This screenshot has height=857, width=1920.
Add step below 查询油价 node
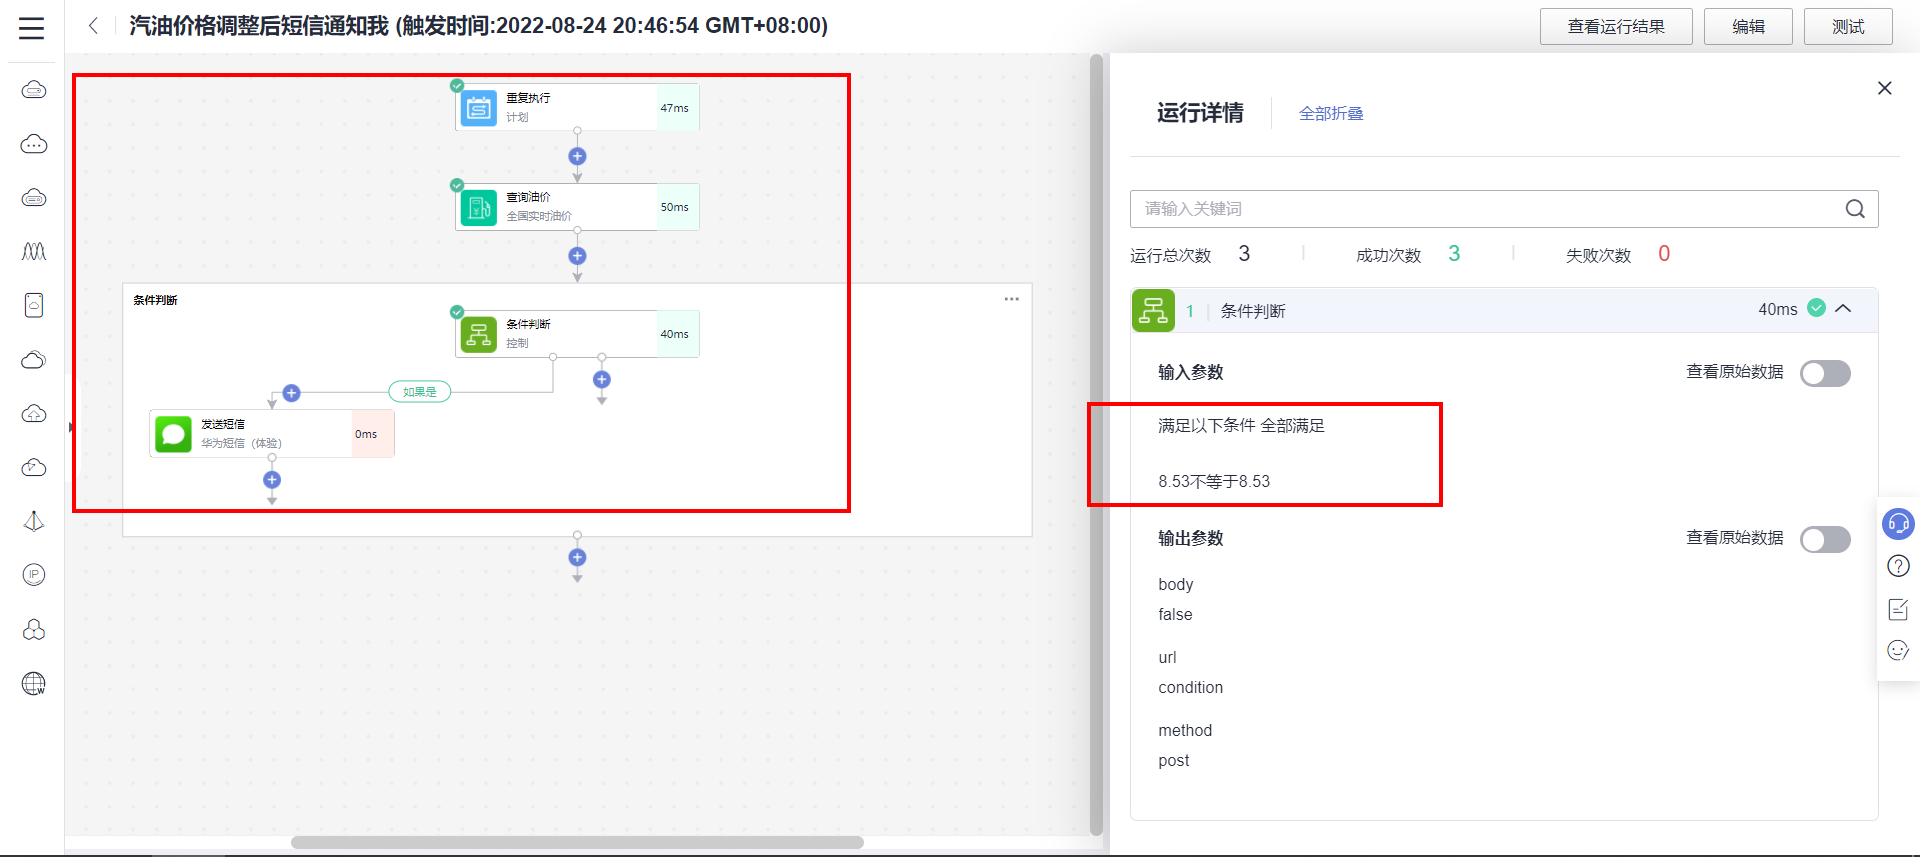577,256
